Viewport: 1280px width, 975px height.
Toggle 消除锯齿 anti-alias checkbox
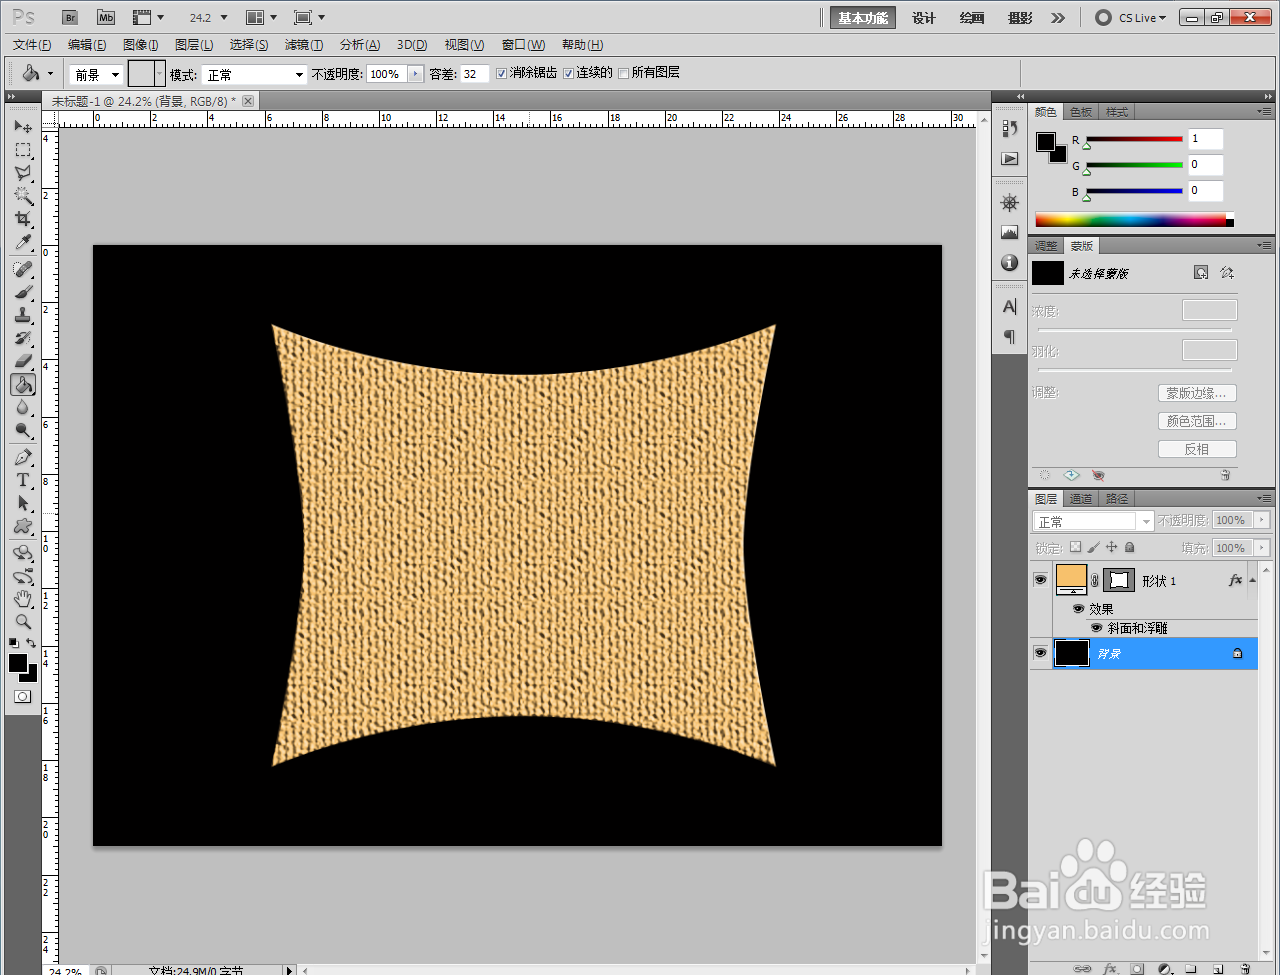tap(501, 73)
